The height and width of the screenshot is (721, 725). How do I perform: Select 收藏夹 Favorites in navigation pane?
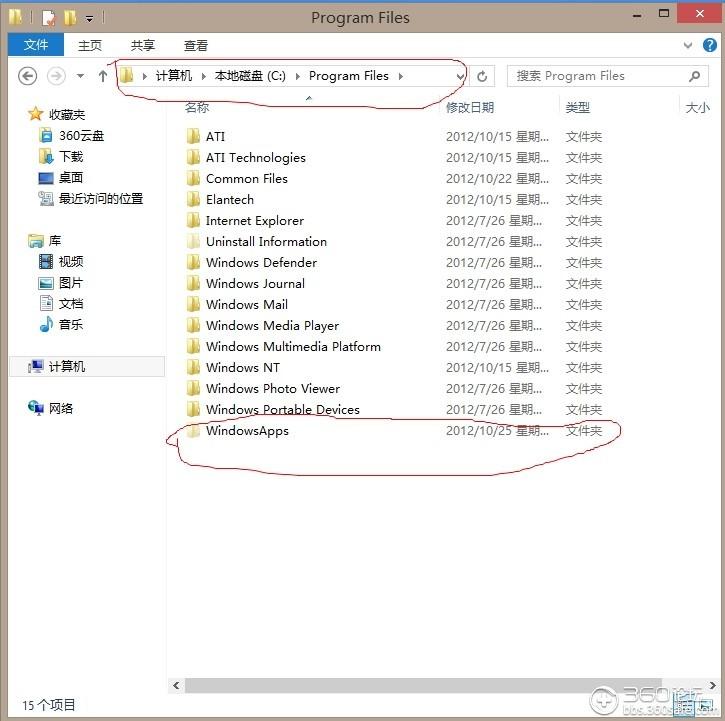pyautogui.click(x=67, y=114)
